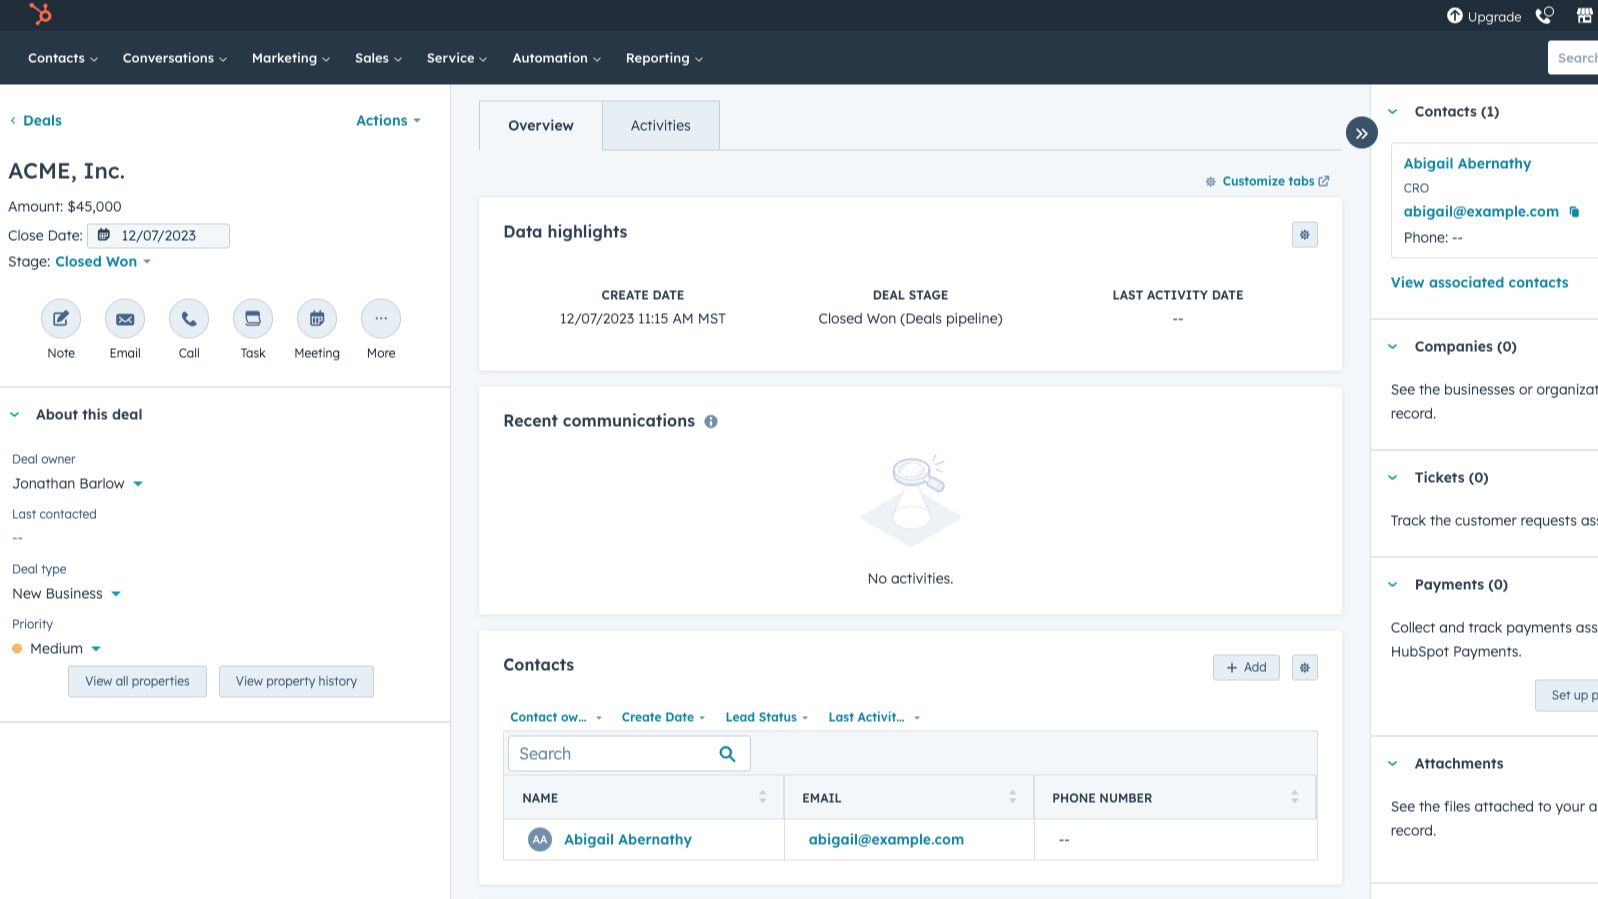Viewport: 1598px width, 899px height.
Task: Open the Contacts navigation menu
Action: pos(63,58)
